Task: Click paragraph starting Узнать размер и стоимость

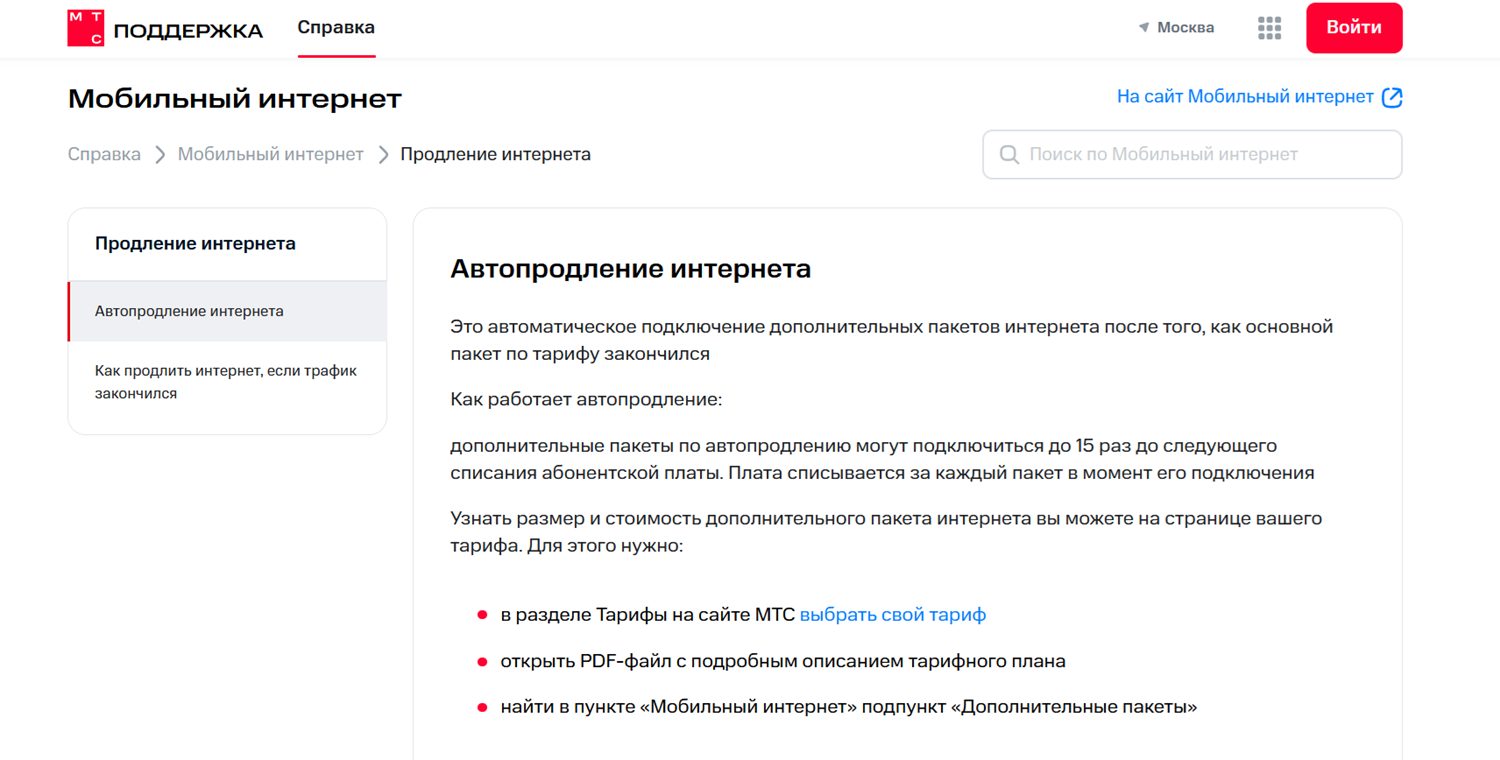Action: coord(886,533)
